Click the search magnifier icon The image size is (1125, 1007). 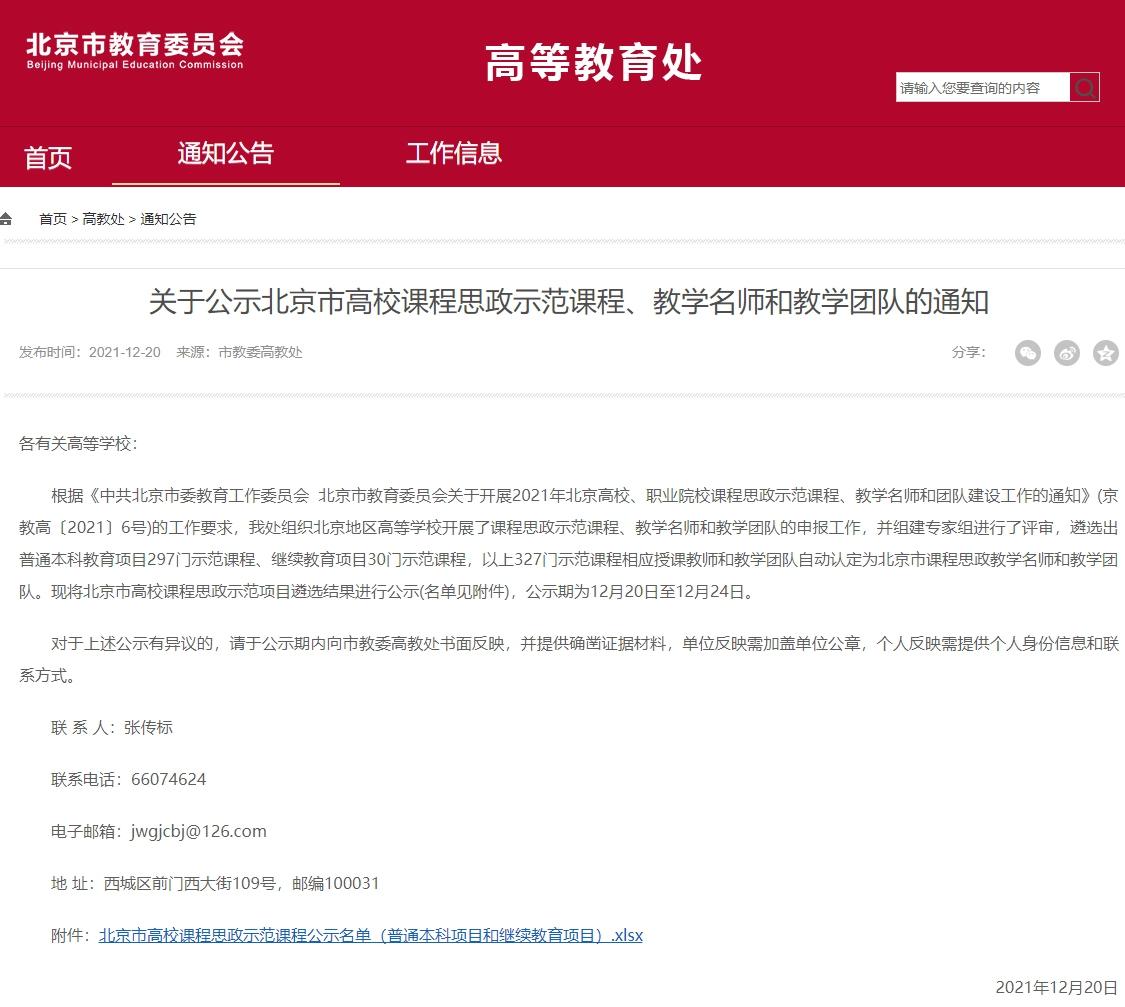[x=1084, y=88]
